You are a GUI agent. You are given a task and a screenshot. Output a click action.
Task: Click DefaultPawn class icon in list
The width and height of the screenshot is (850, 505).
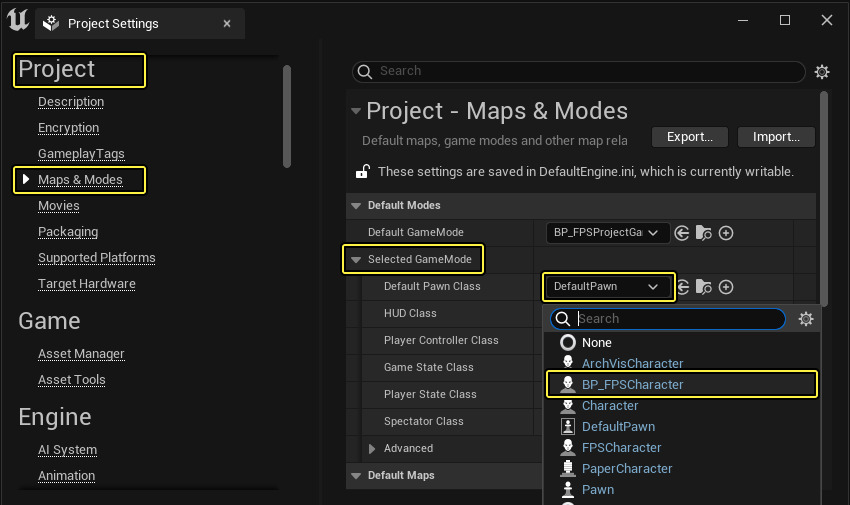[x=568, y=426]
